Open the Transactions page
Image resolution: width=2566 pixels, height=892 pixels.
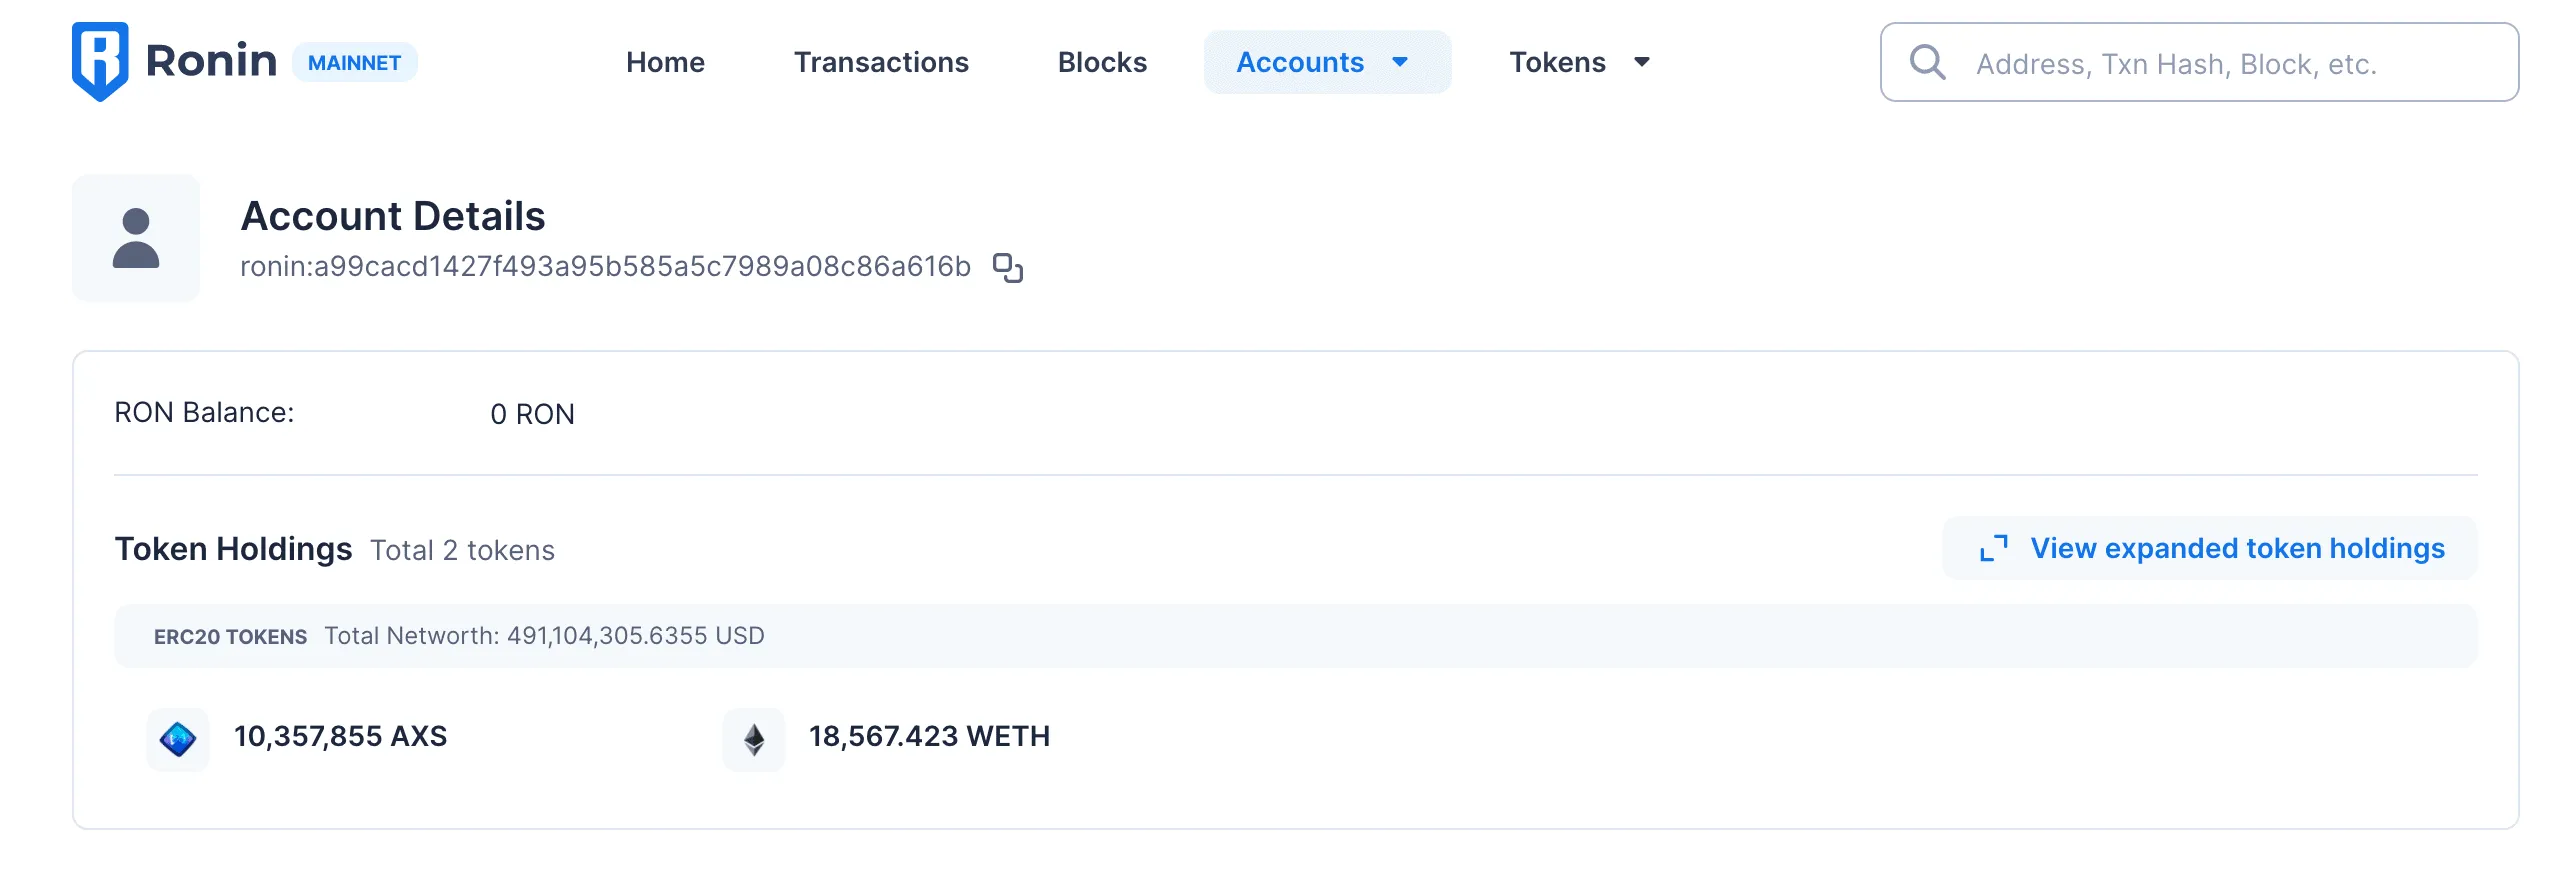[881, 62]
